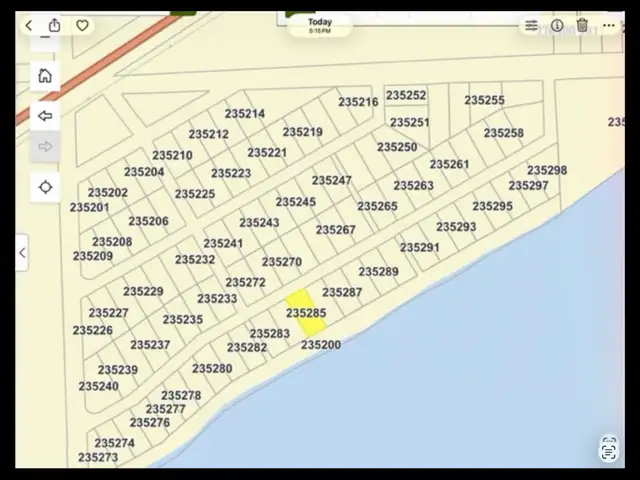Go back to the previous map extent
640x480 pixels.
click(x=45, y=116)
